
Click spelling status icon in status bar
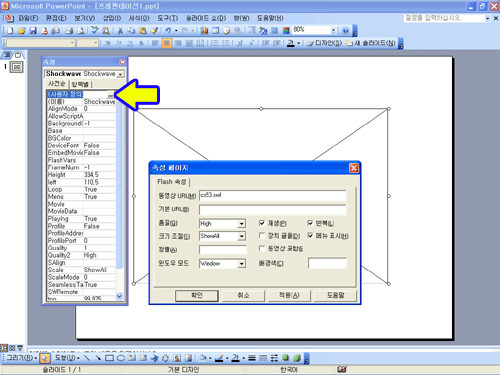[x=342, y=369]
